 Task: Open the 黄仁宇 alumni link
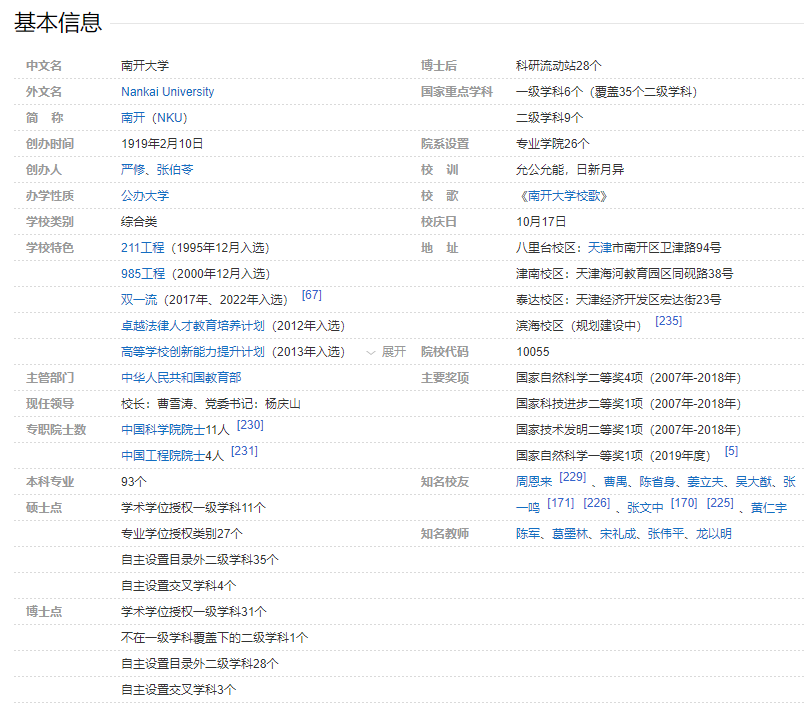click(769, 508)
